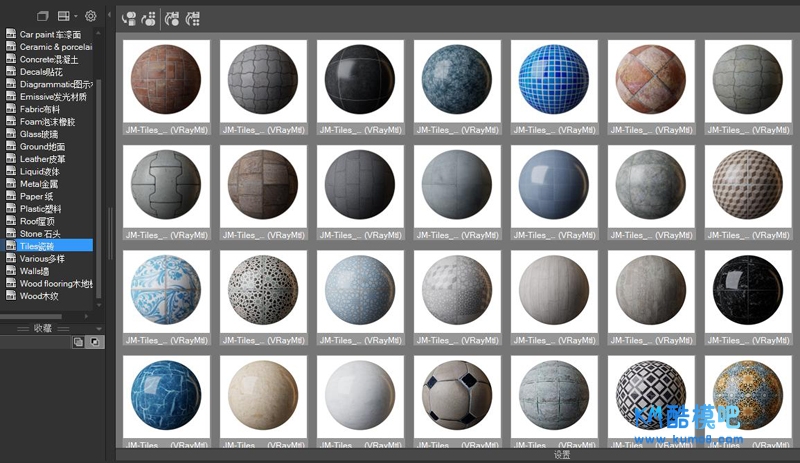Open the settings gear icon
Viewport: 800px width, 463px height.
91,16
